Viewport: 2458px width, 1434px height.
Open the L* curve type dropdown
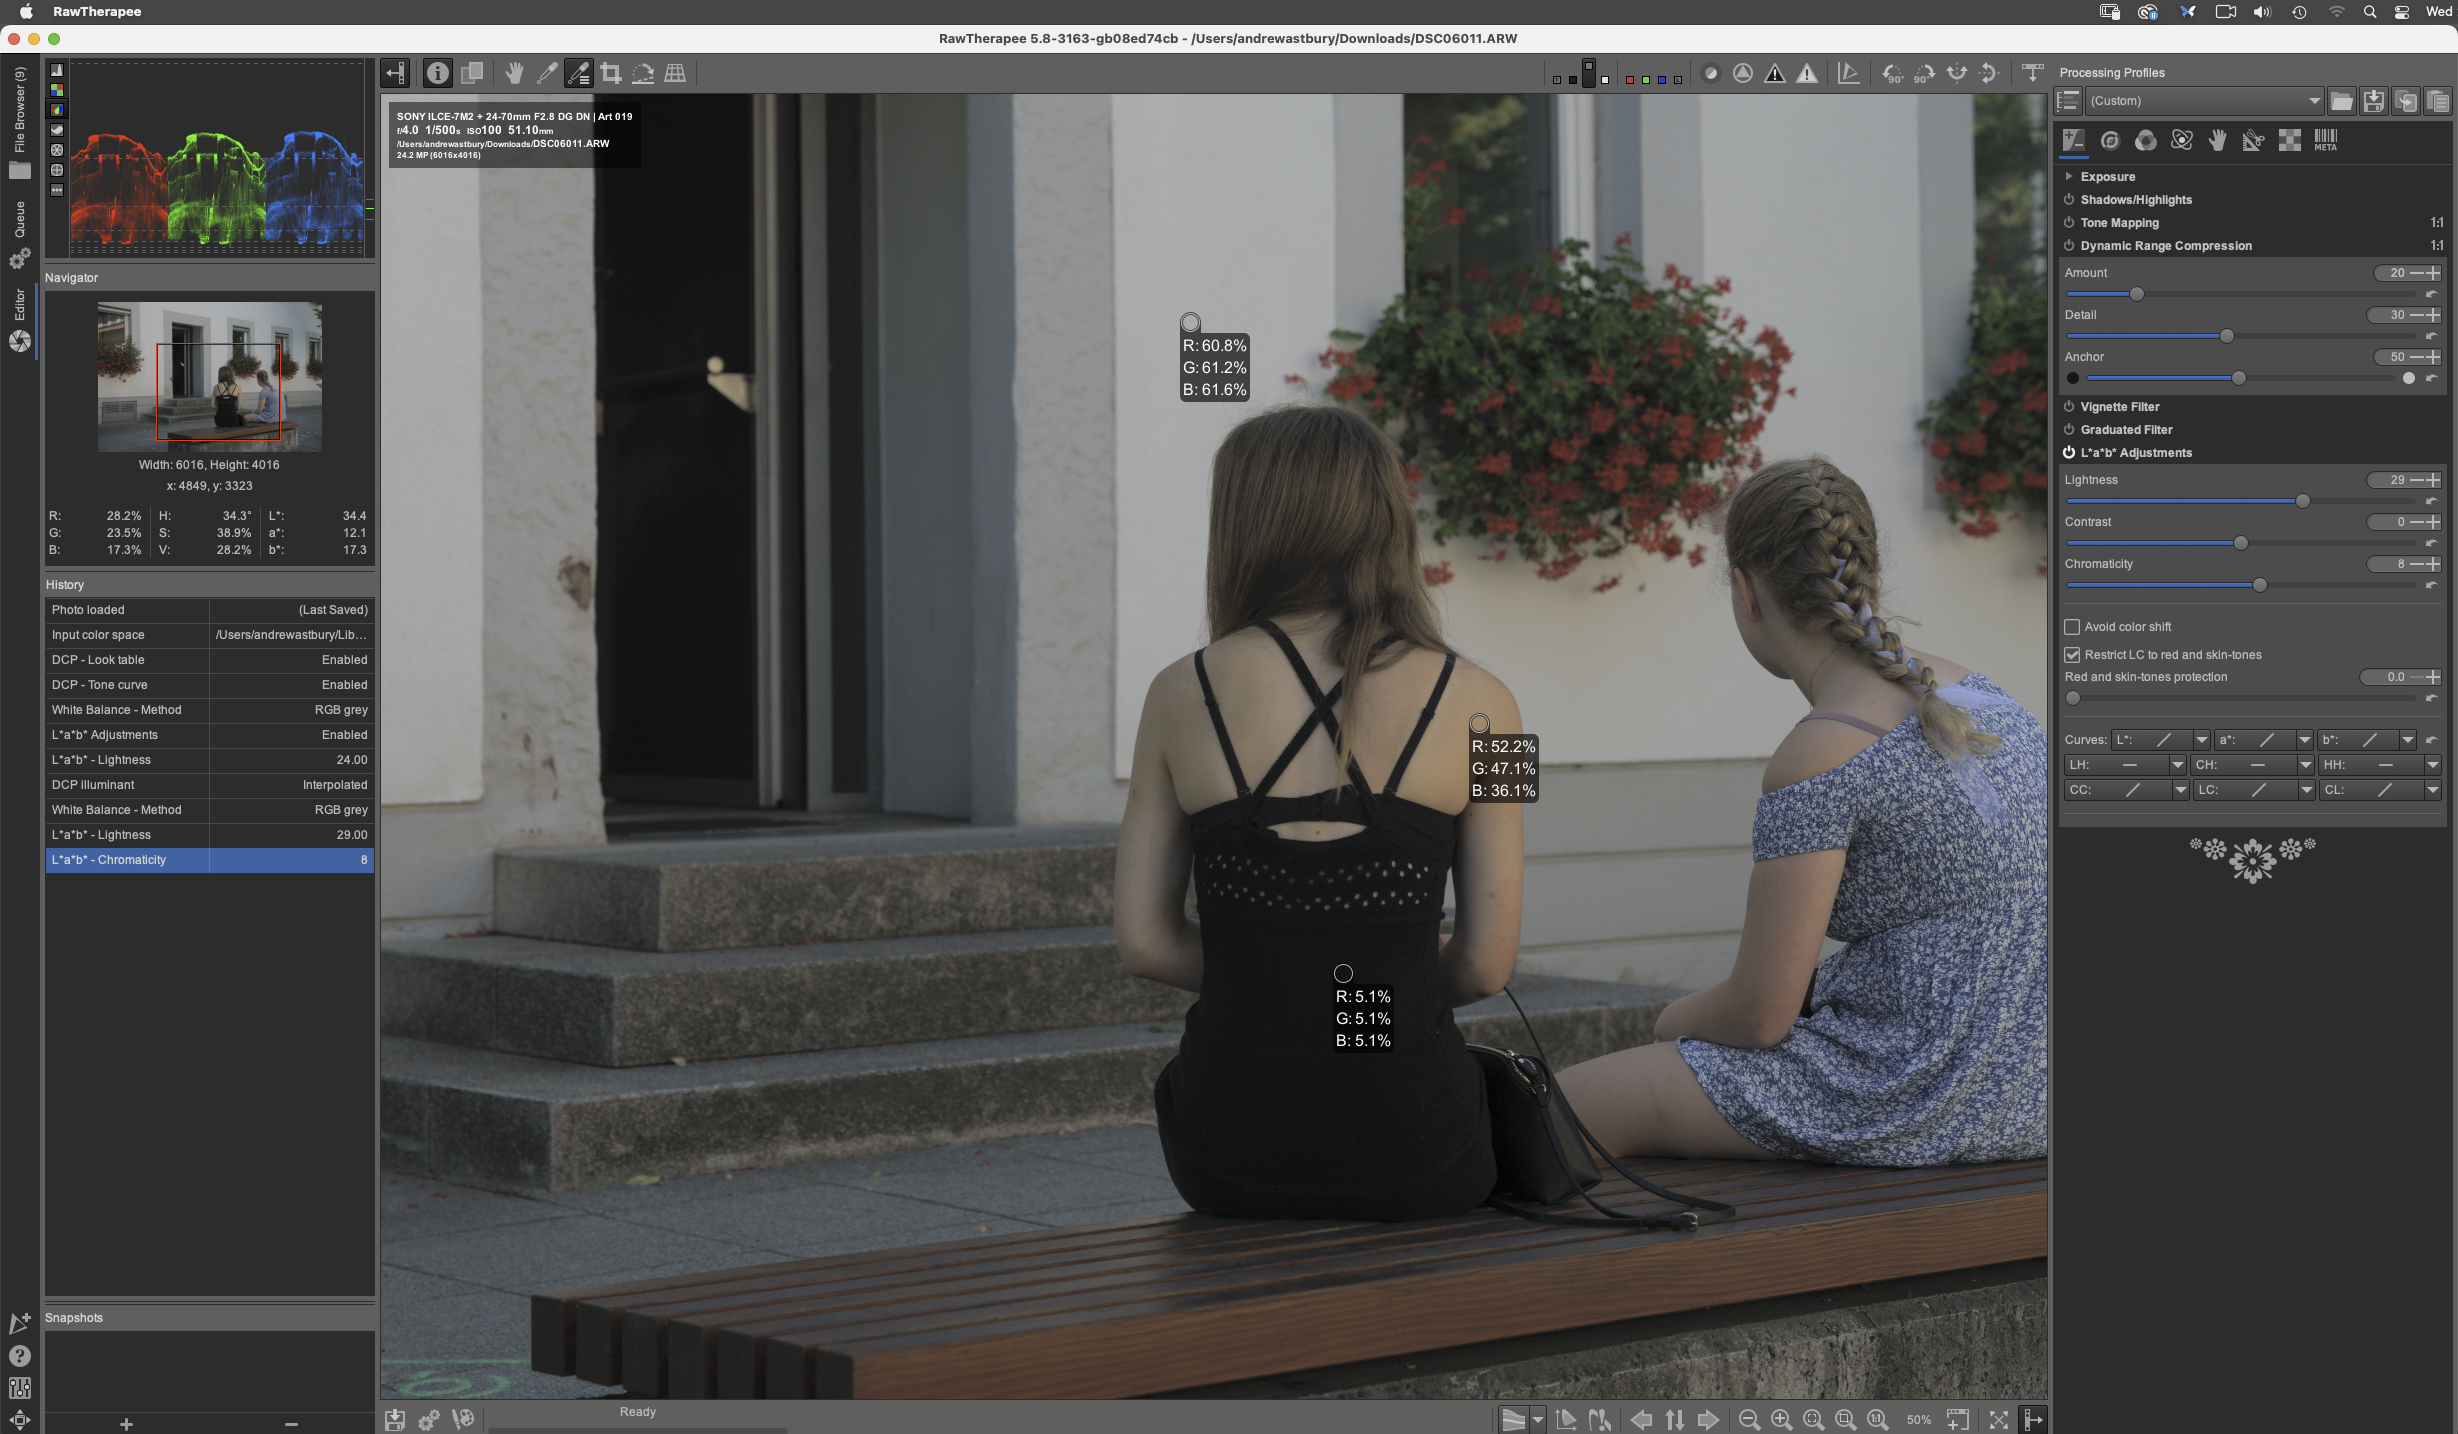tap(2200, 740)
